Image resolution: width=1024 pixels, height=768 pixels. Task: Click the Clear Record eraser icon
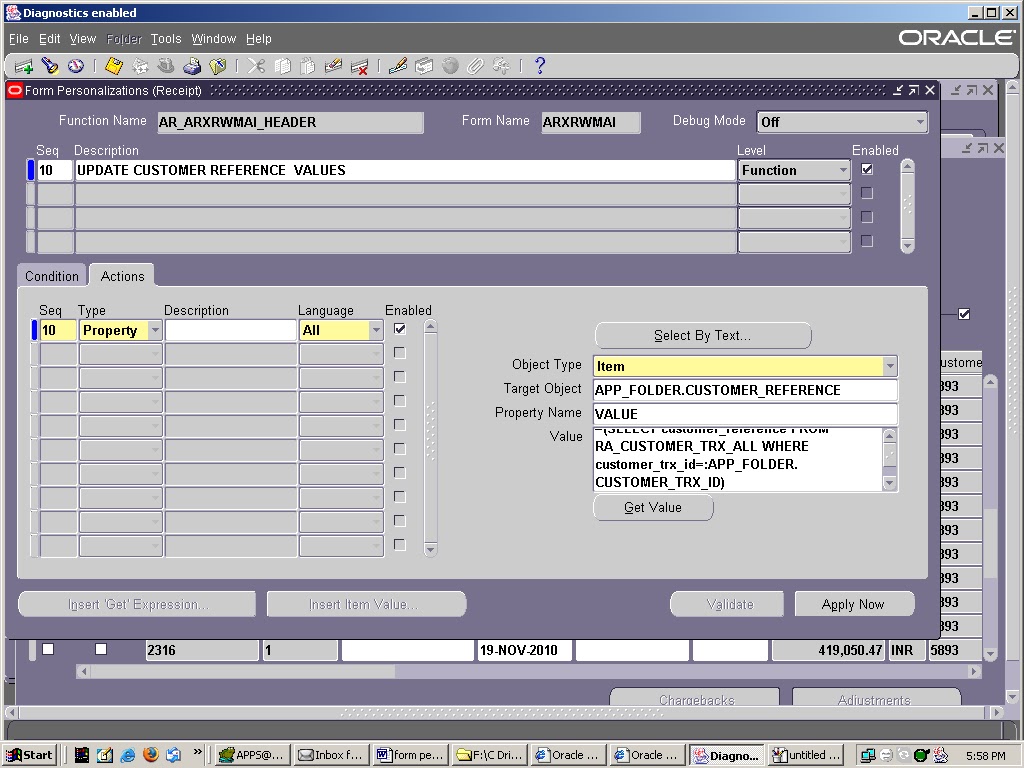click(333, 66)
